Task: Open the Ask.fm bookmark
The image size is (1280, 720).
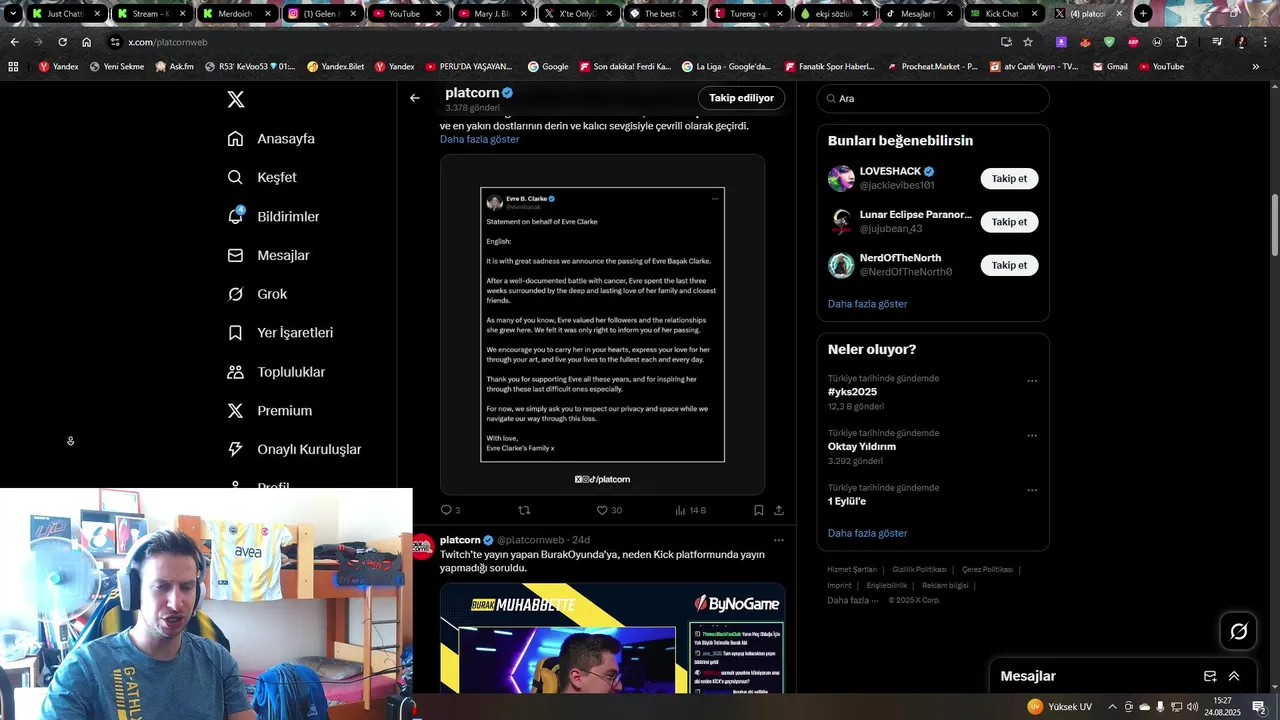Action: 174,66
